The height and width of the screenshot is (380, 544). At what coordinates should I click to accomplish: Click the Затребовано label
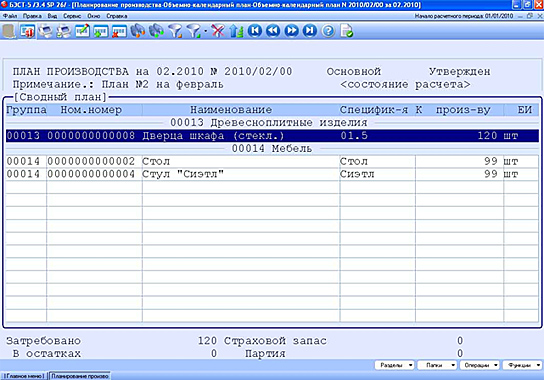43,341
